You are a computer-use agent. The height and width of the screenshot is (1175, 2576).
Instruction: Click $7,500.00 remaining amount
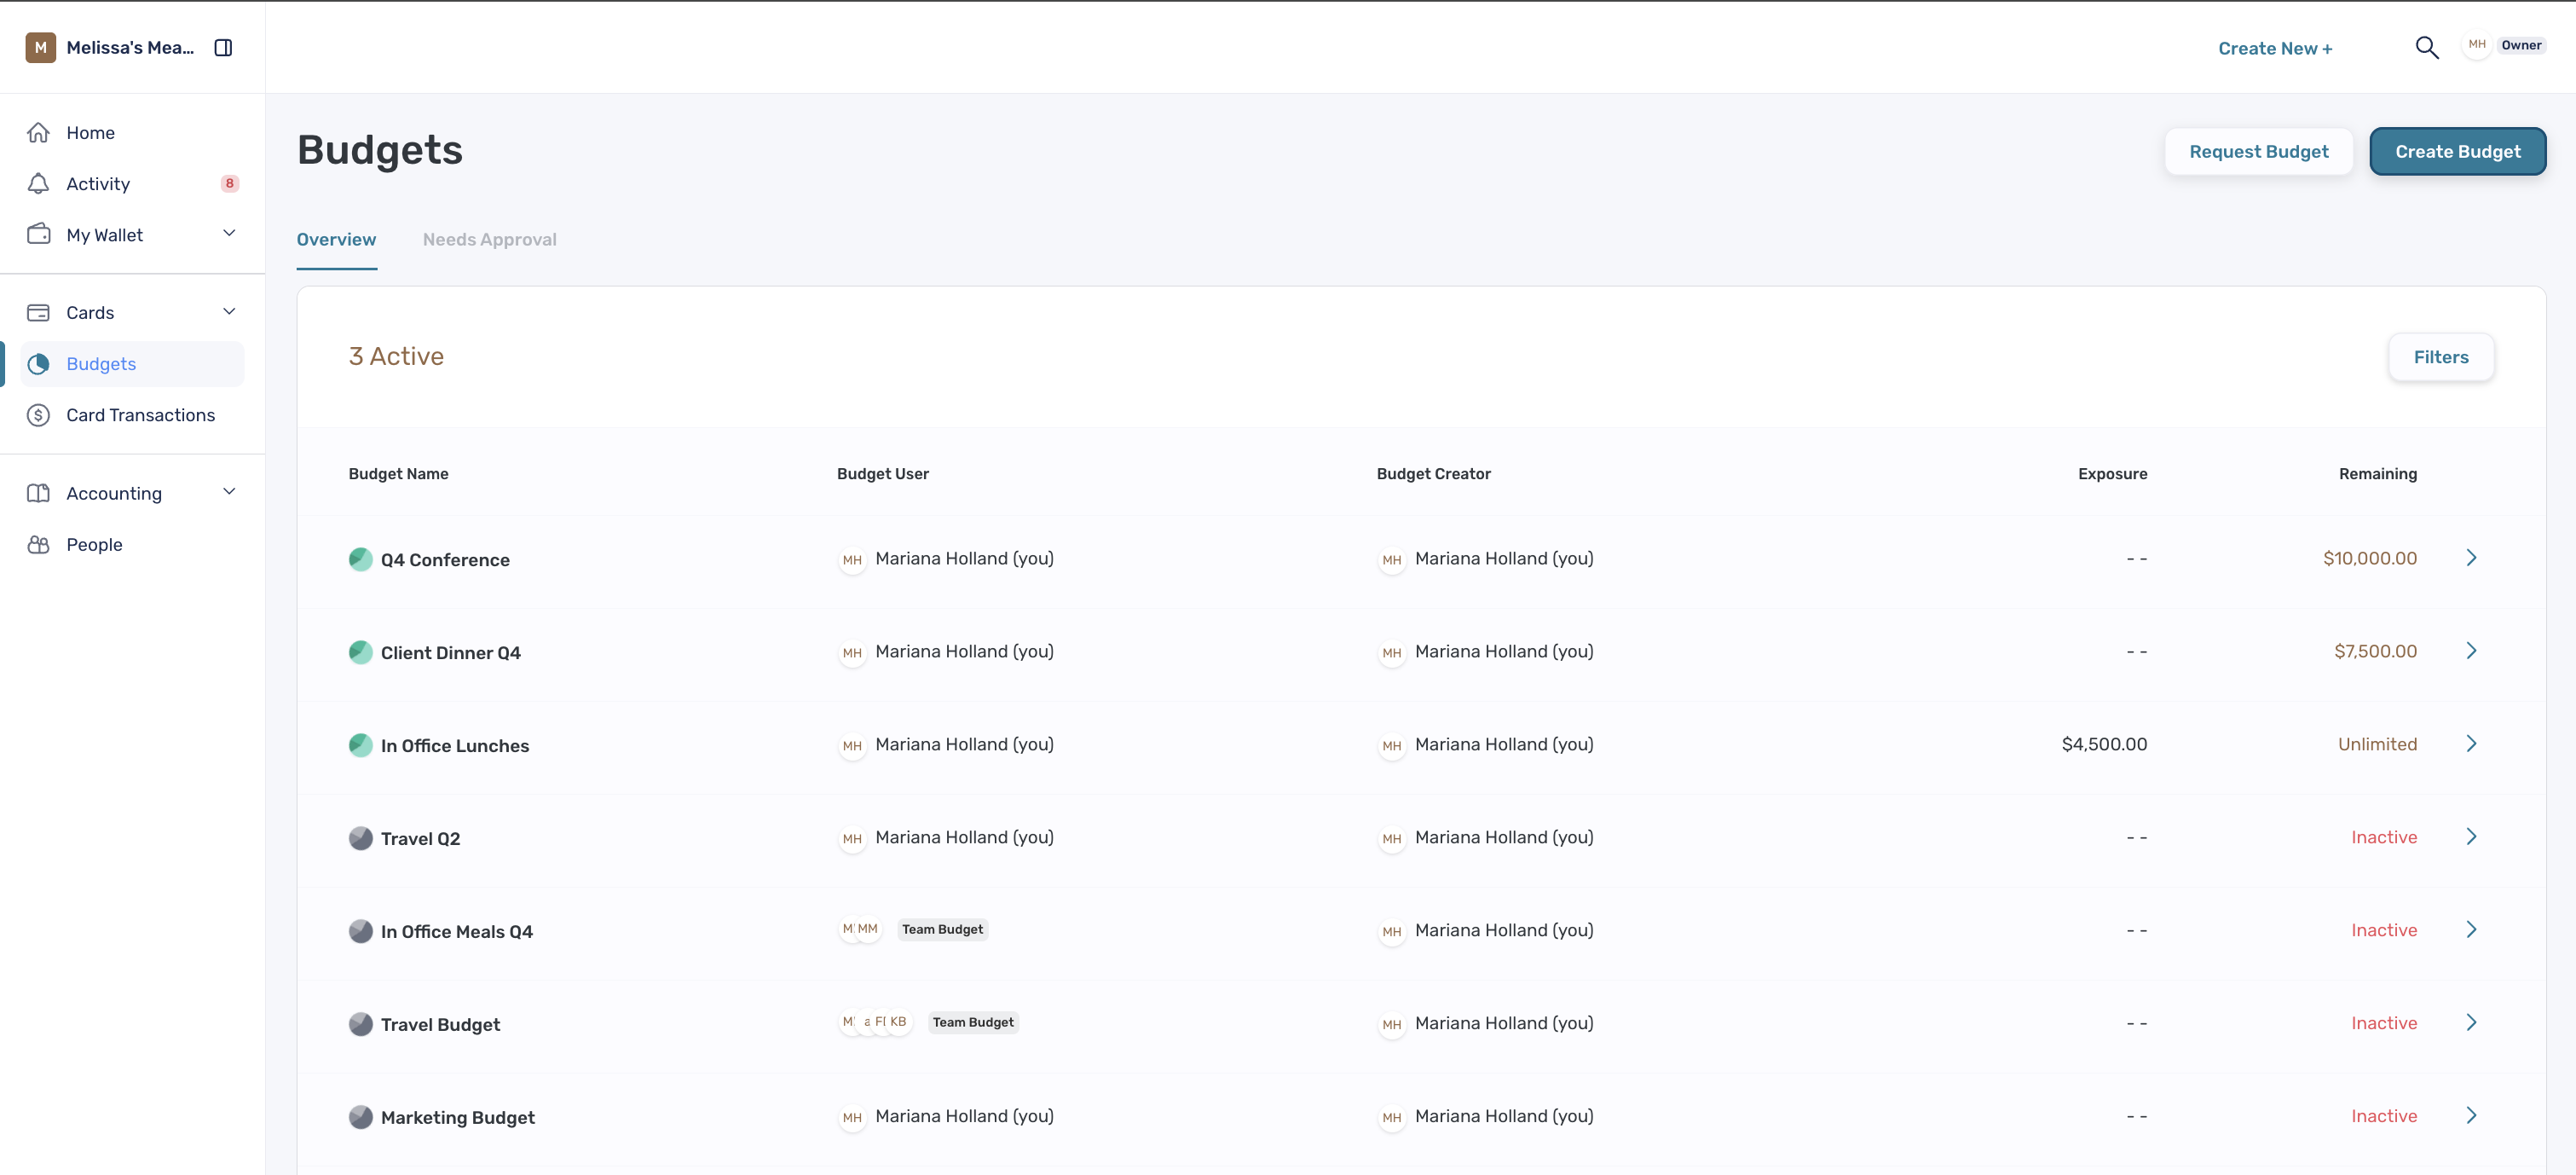tap(2375, 651)
